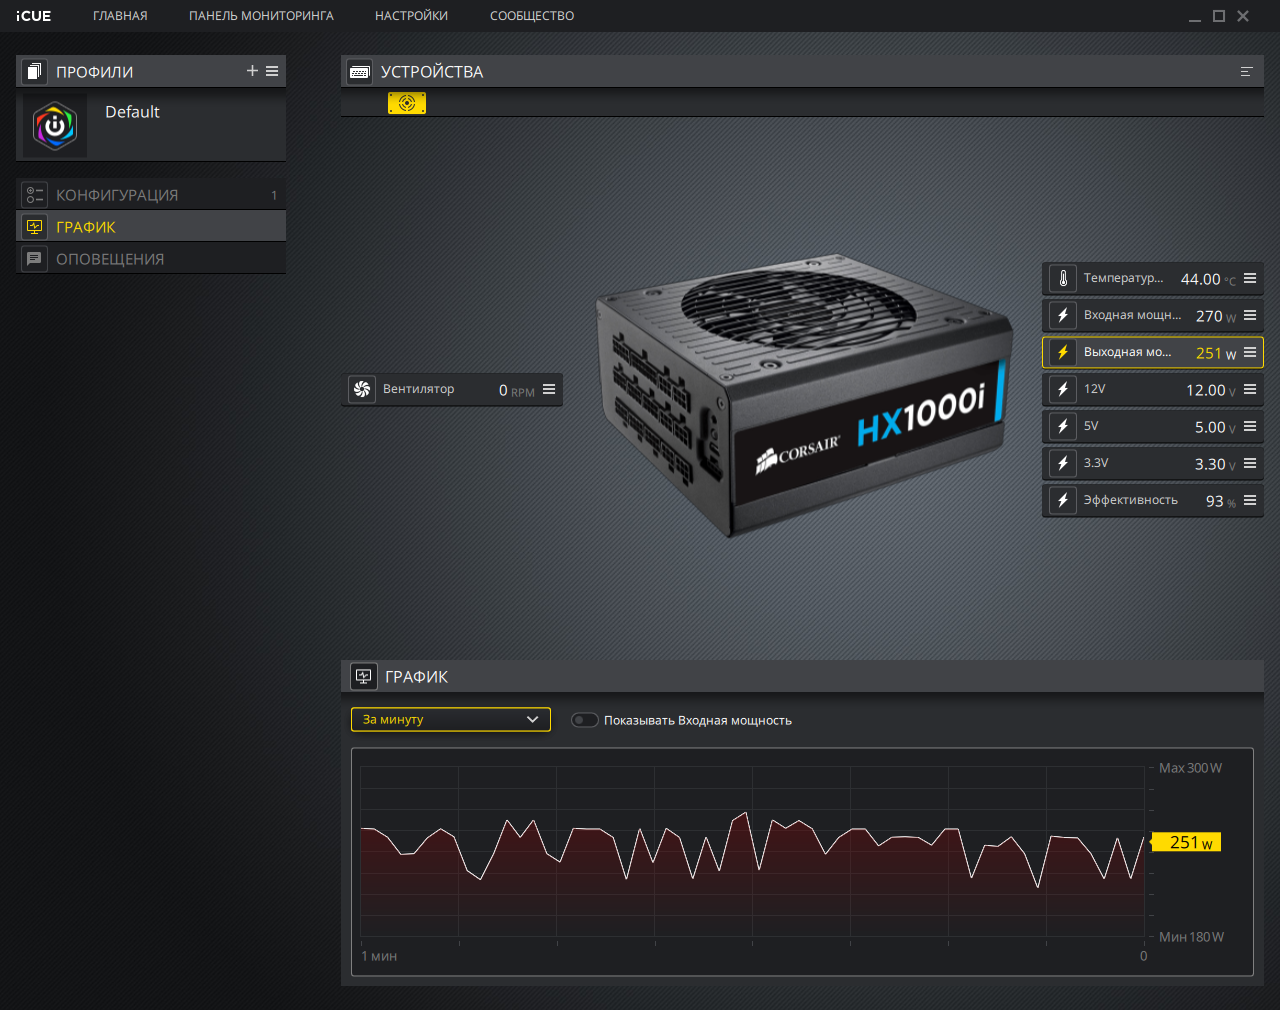
Task: Click the 5V lightning icon
Action: [1063, 426]
